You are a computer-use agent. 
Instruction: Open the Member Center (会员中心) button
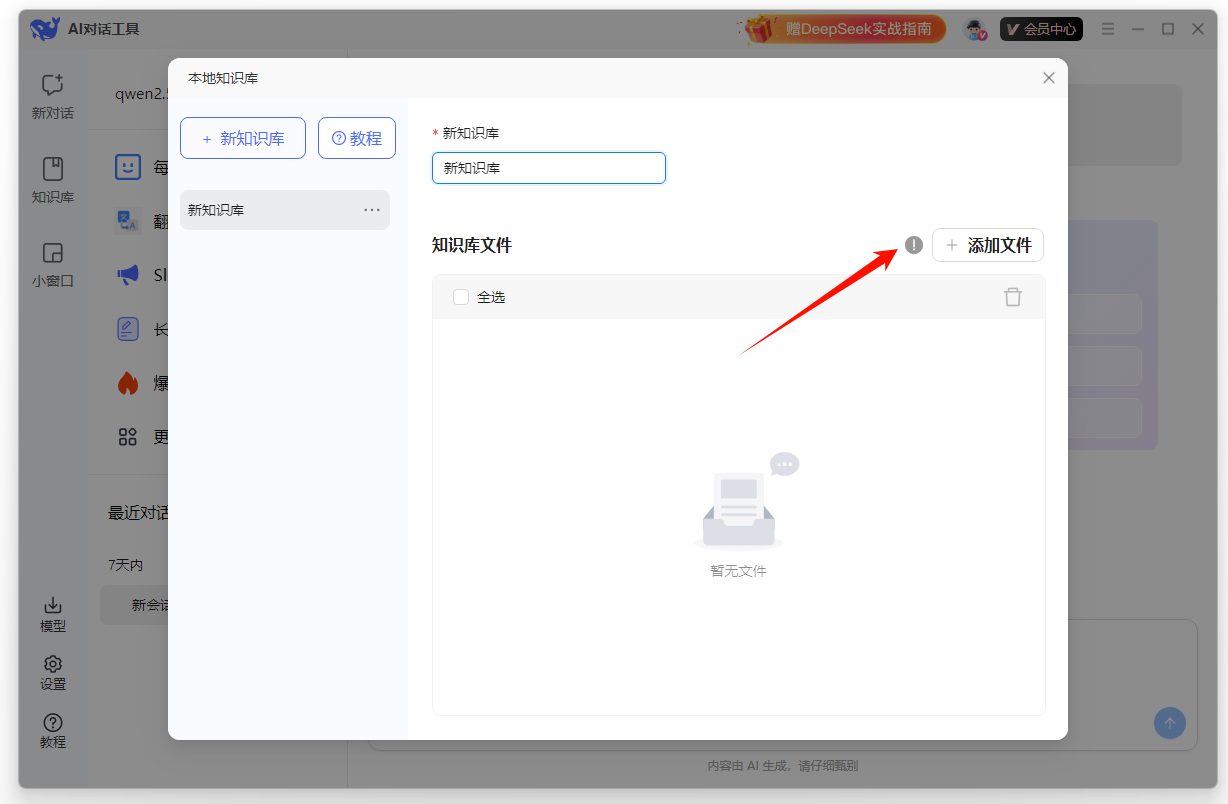(x=1041, y=29)
